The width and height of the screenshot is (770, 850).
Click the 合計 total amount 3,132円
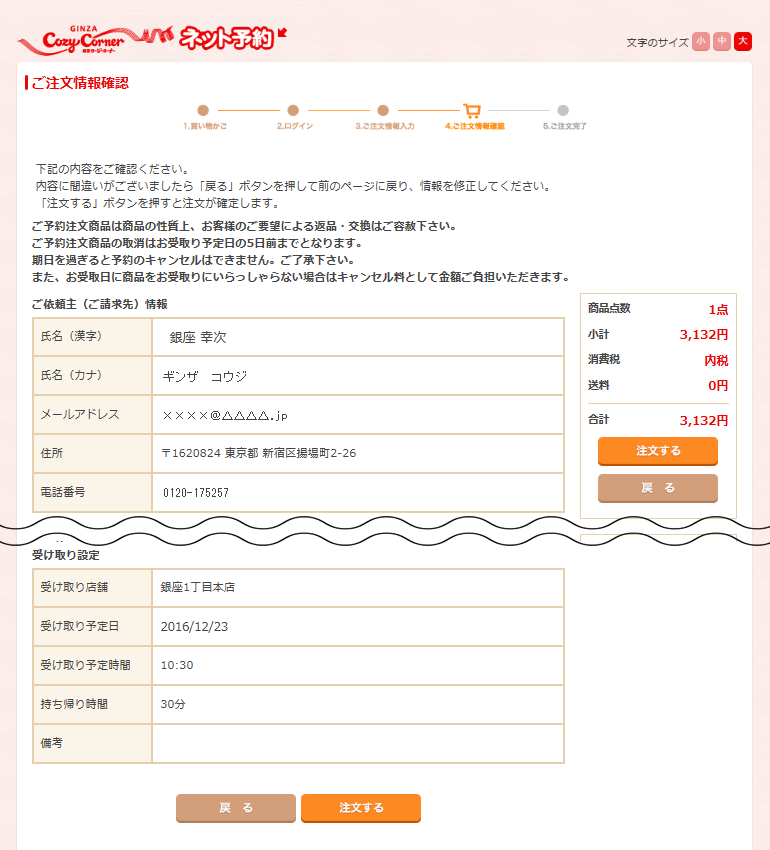[x=703, y=420]
